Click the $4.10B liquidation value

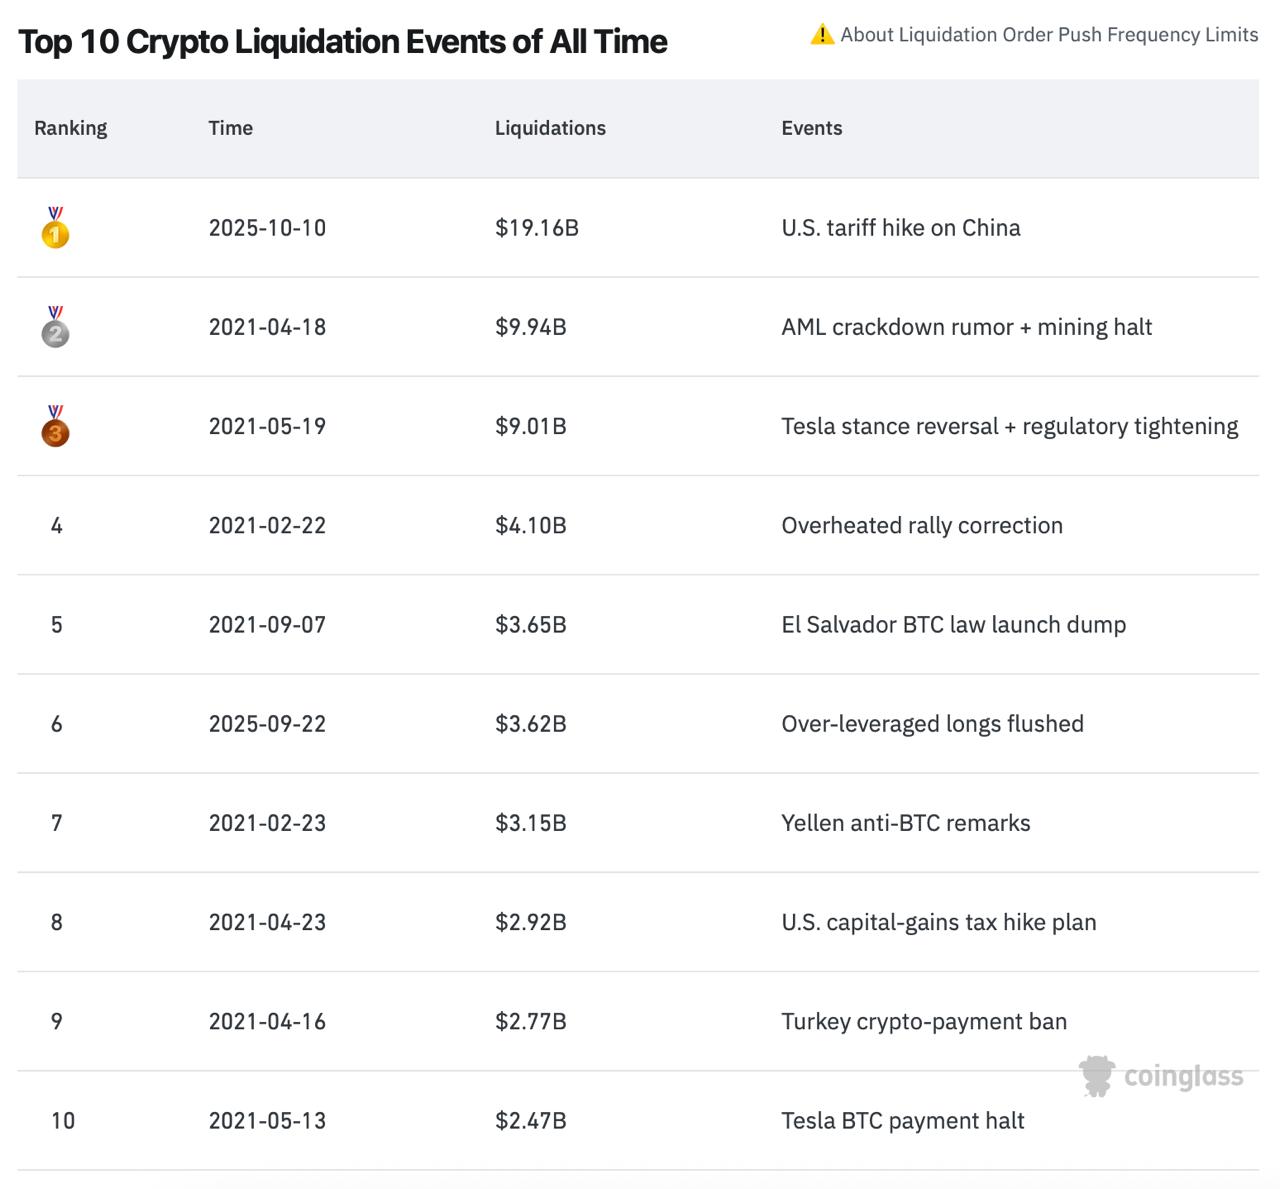coord(531,526)
